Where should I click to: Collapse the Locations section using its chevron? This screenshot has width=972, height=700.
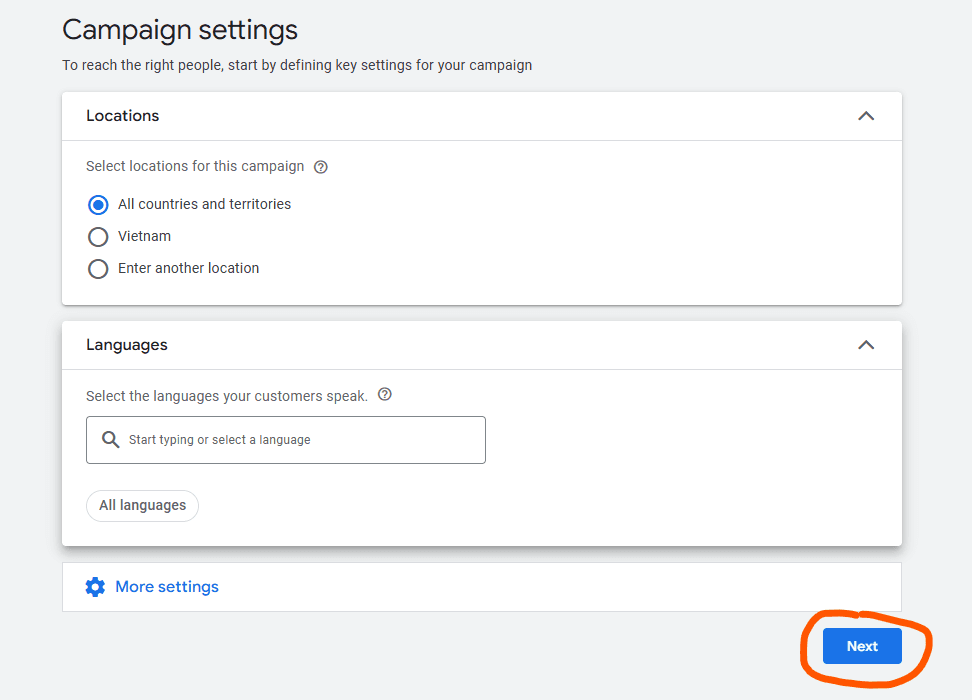click(866, 116)
